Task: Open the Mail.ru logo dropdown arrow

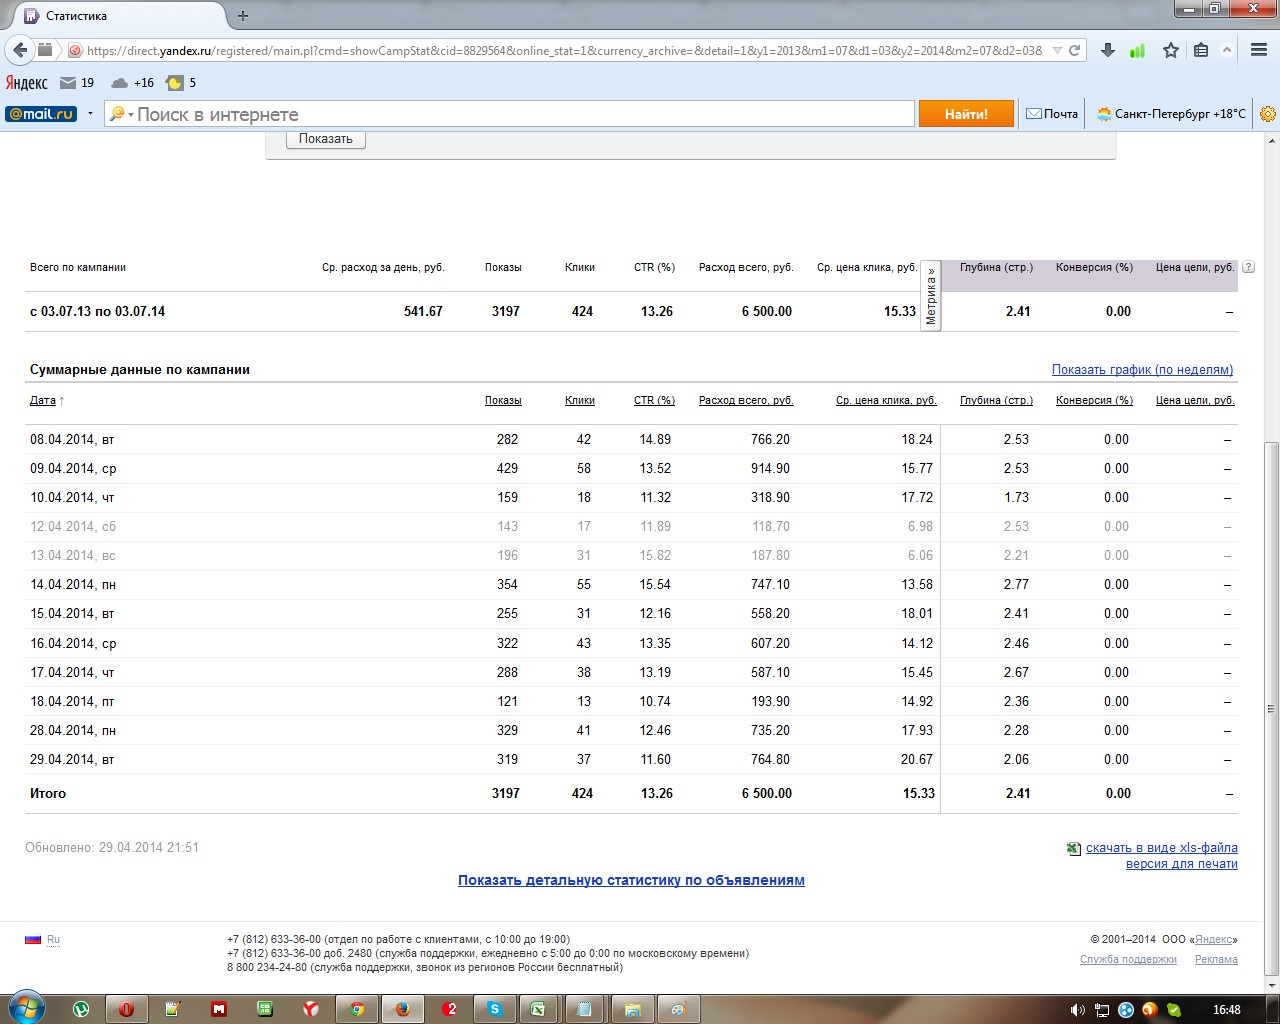Action: (90, 114)
